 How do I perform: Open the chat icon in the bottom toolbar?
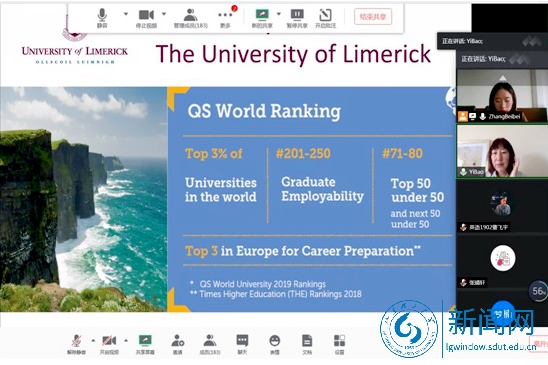pyautogui.click(x=242, y=344)
